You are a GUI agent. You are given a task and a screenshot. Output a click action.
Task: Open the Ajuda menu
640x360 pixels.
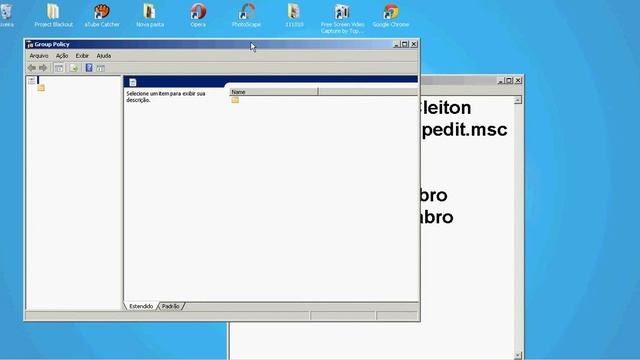point(104,56)
